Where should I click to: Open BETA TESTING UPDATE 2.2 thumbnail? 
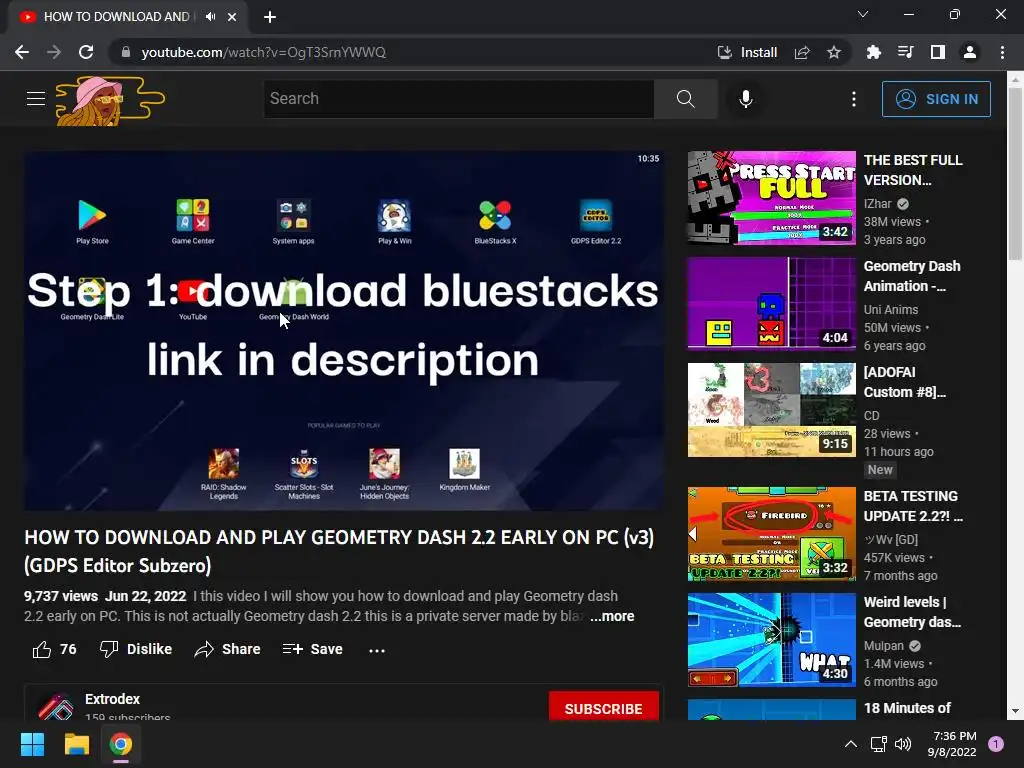coord(771,534)
